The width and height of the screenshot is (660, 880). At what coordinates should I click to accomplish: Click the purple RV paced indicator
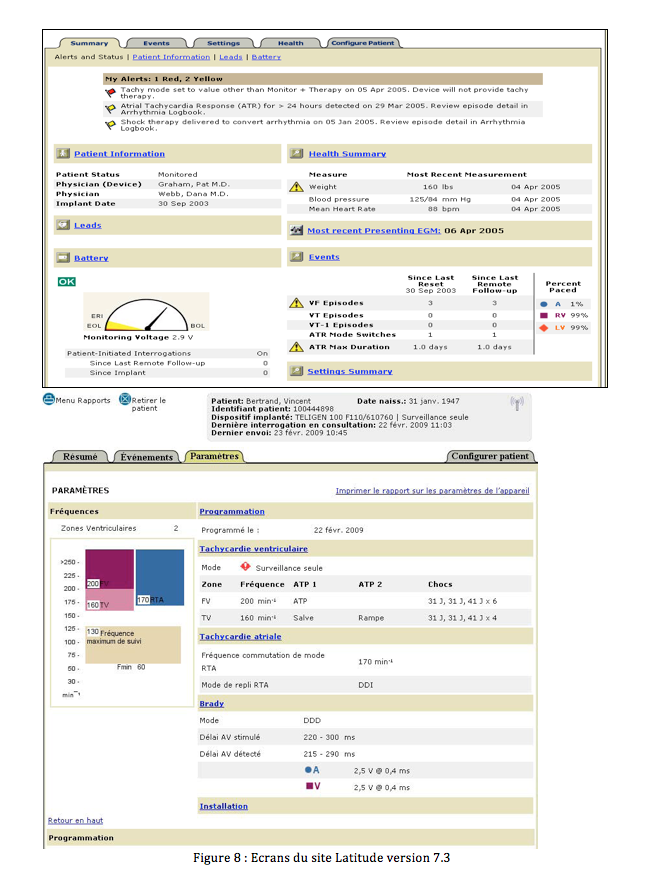[x=544, y=316]
